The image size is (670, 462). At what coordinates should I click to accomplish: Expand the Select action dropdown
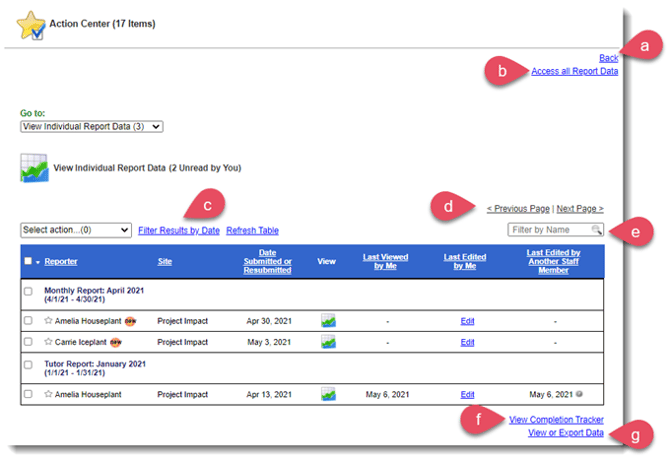coord(76,230)
